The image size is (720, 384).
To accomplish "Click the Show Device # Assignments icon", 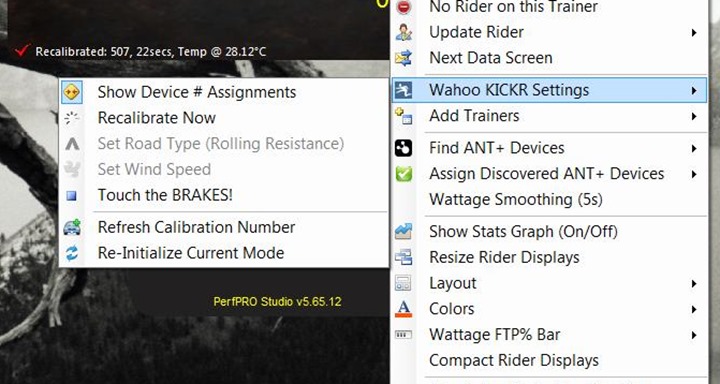I will tap(72, 92).
